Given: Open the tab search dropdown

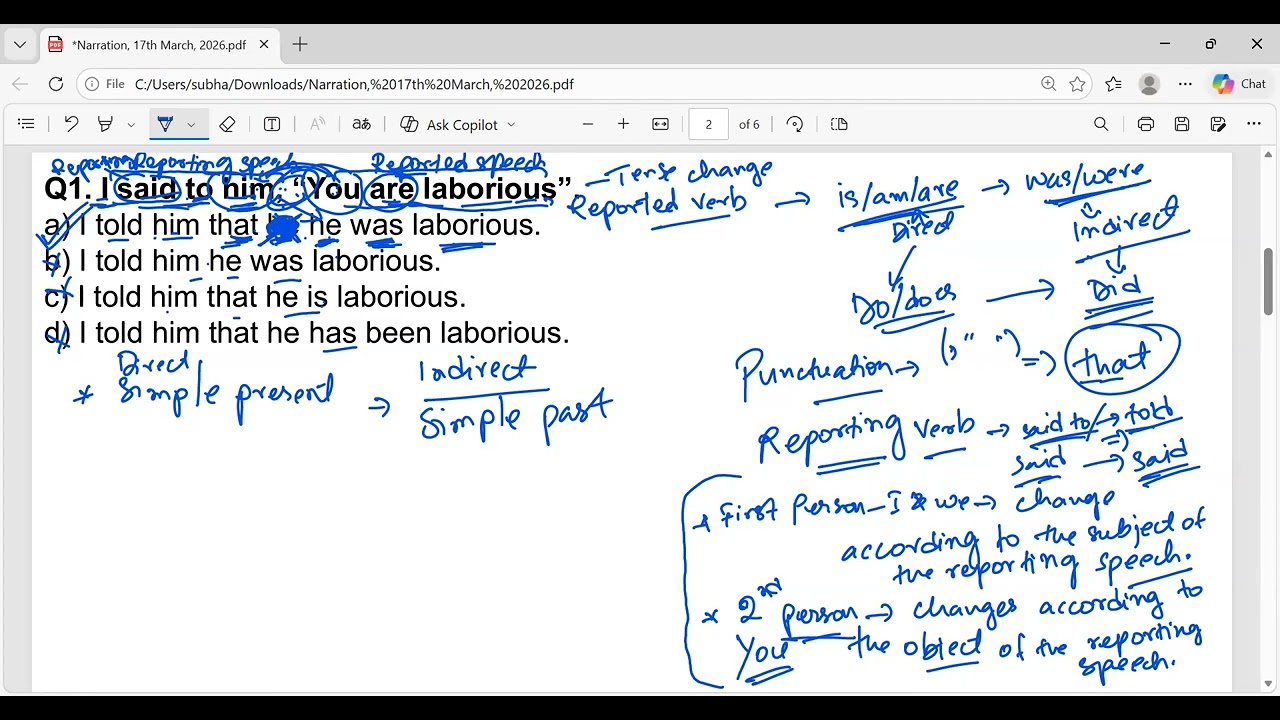Looking at the screenshot, I should click(x=20, y=44).
